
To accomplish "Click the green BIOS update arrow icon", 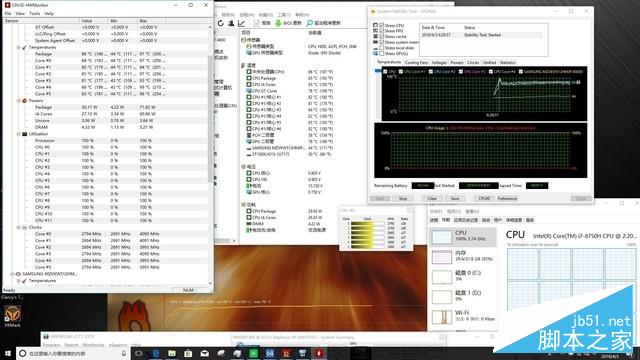I will pyautogui.click(x=278, y=23).
